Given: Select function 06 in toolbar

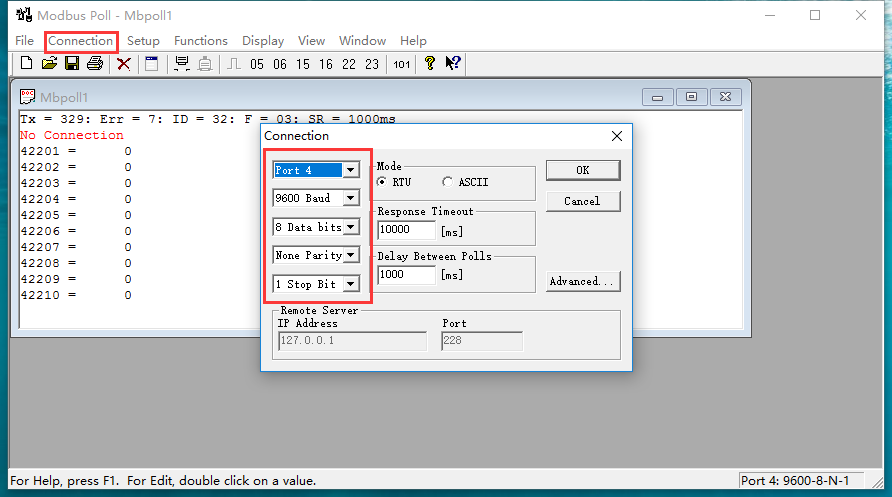Looking at the screenshot, I should click(280, 64).
